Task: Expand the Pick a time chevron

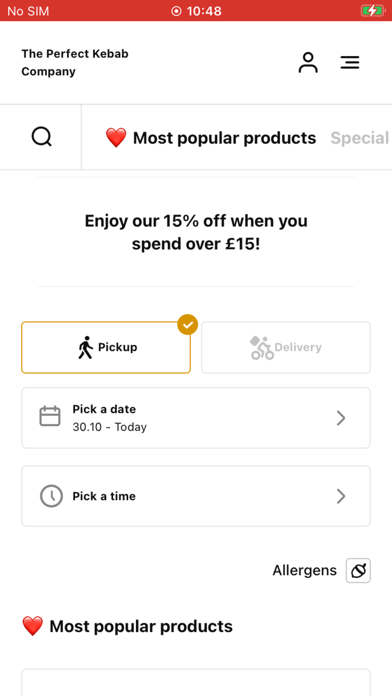Action: tap(341, 496)
